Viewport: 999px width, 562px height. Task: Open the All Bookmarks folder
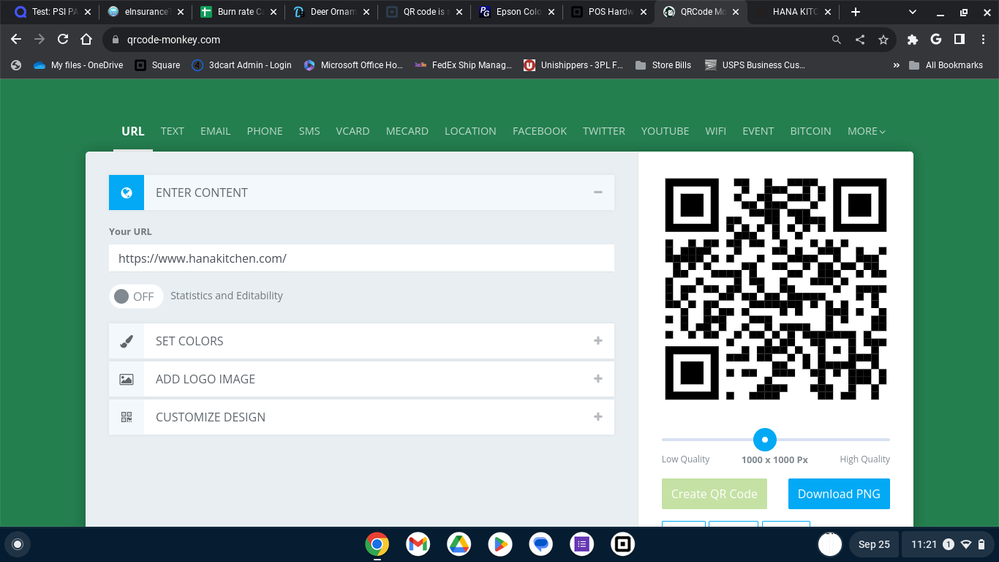[946, 65]
